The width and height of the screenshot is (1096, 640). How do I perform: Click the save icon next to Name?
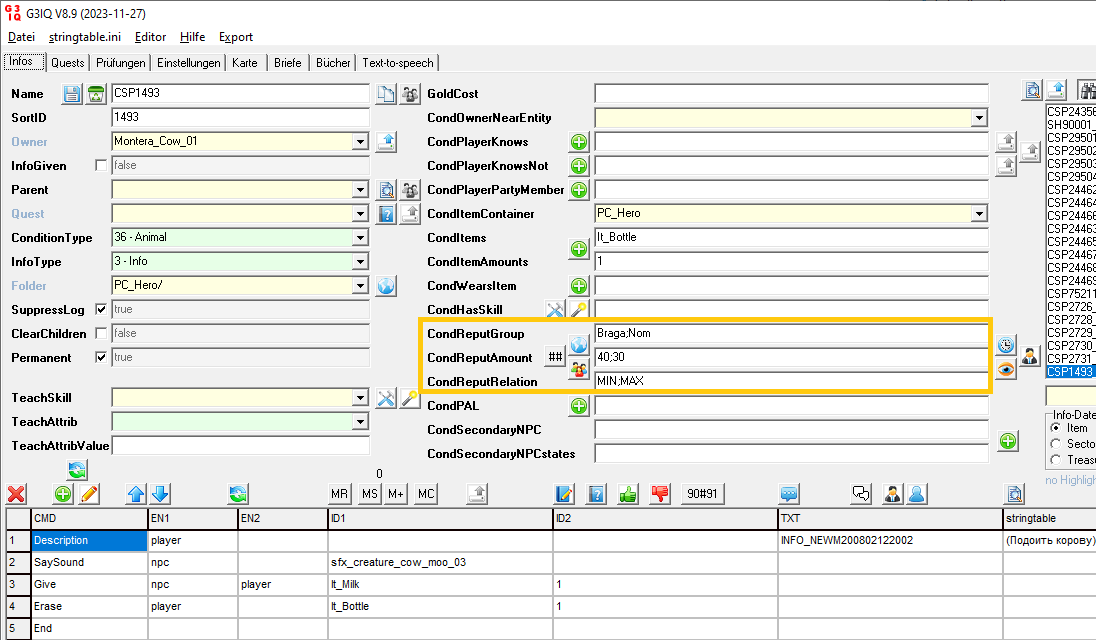pyautogui.click(x=72, y=94)
